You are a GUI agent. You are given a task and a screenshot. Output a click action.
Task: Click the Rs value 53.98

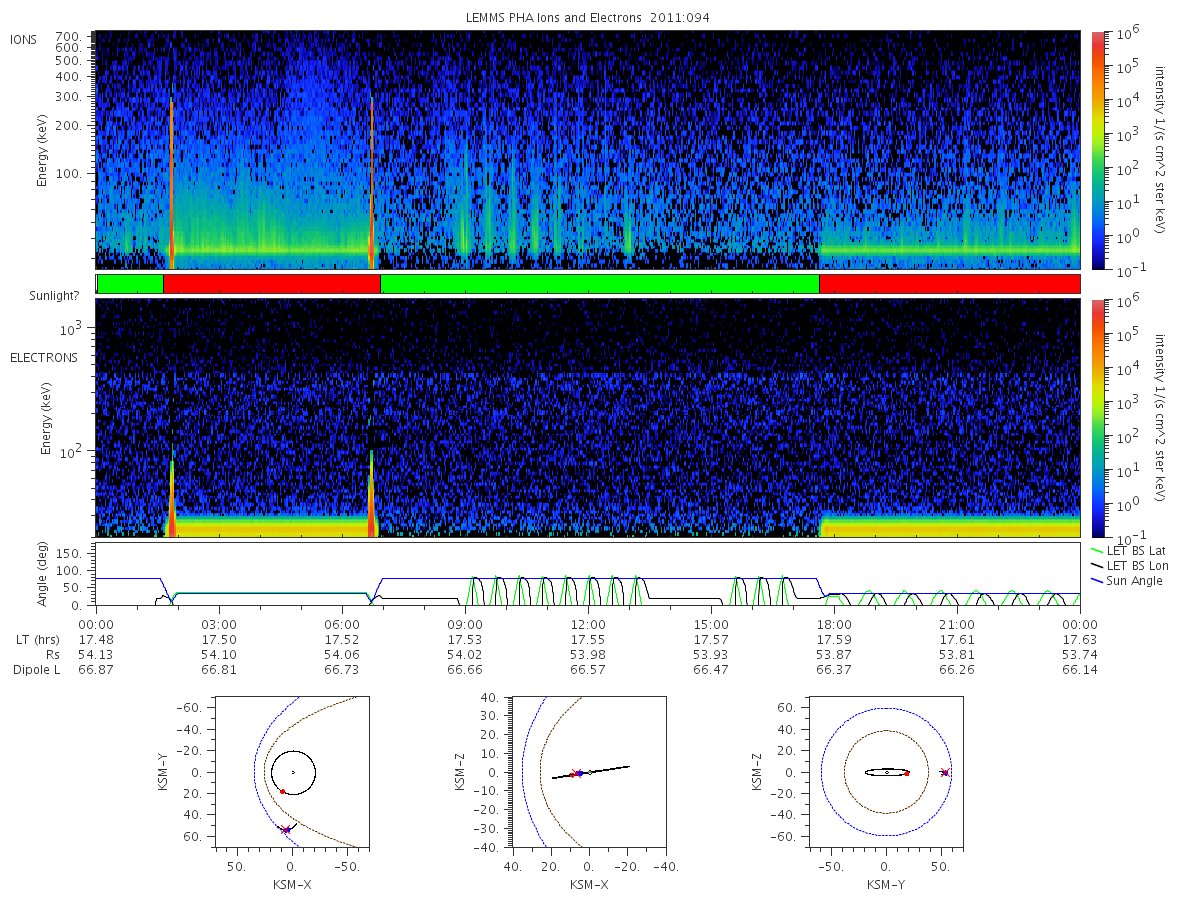click(589, 655)
